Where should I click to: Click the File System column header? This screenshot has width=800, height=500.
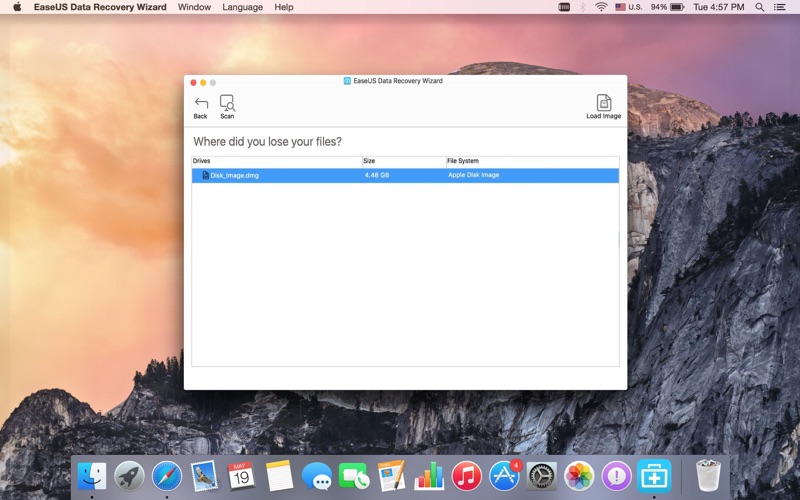click(531, 161)
